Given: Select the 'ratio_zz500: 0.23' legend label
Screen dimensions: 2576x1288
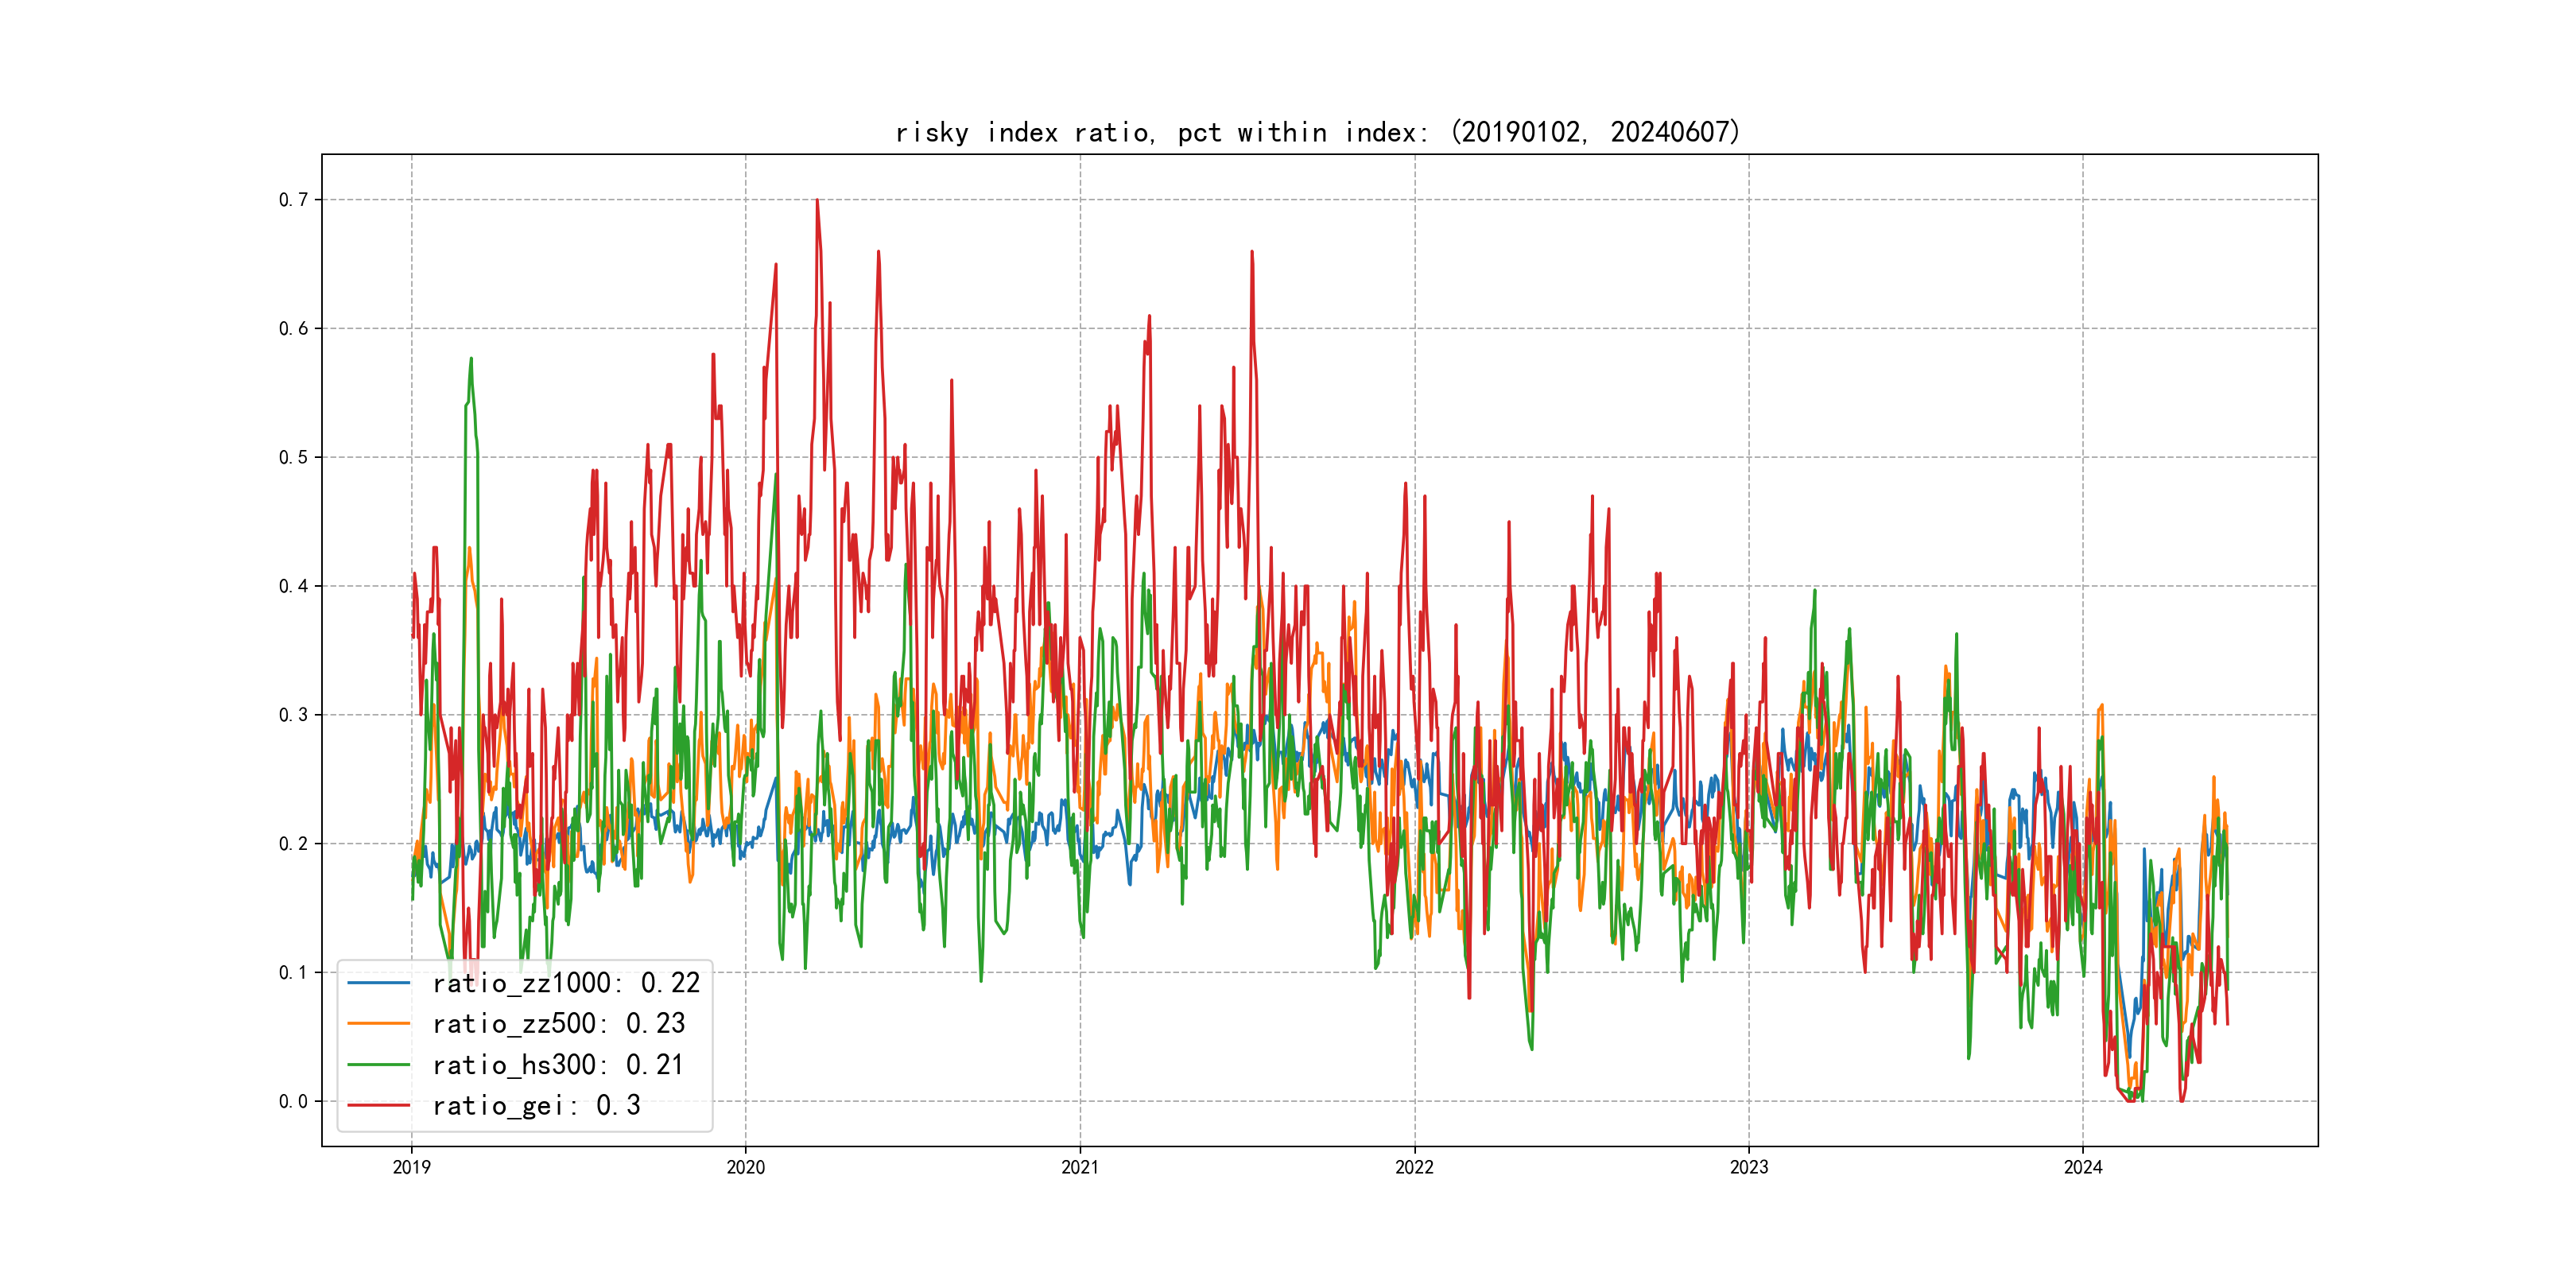Looking at the screenshot, I should [x=558, y=1024].
